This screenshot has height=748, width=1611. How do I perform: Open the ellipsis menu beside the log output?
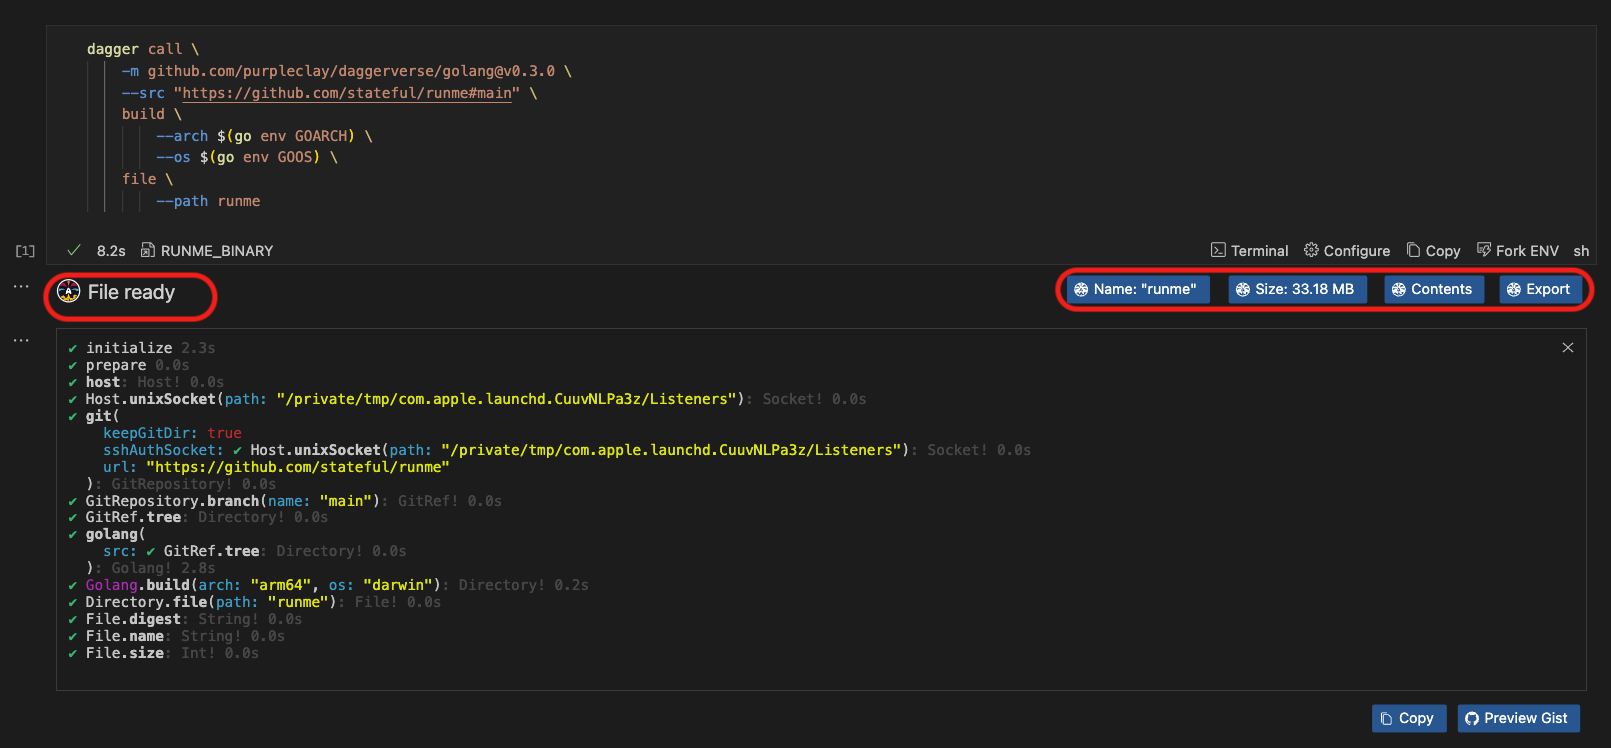point(21,341)
